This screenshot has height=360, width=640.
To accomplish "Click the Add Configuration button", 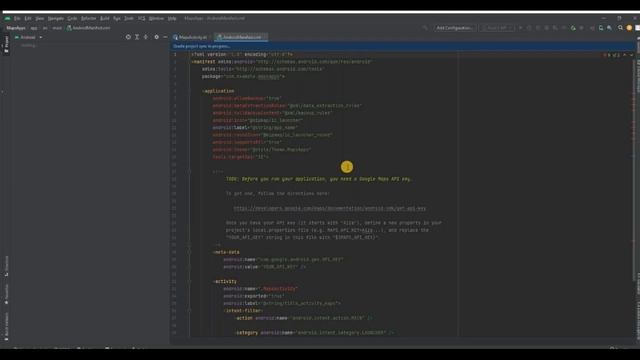I will coord(454,28).
